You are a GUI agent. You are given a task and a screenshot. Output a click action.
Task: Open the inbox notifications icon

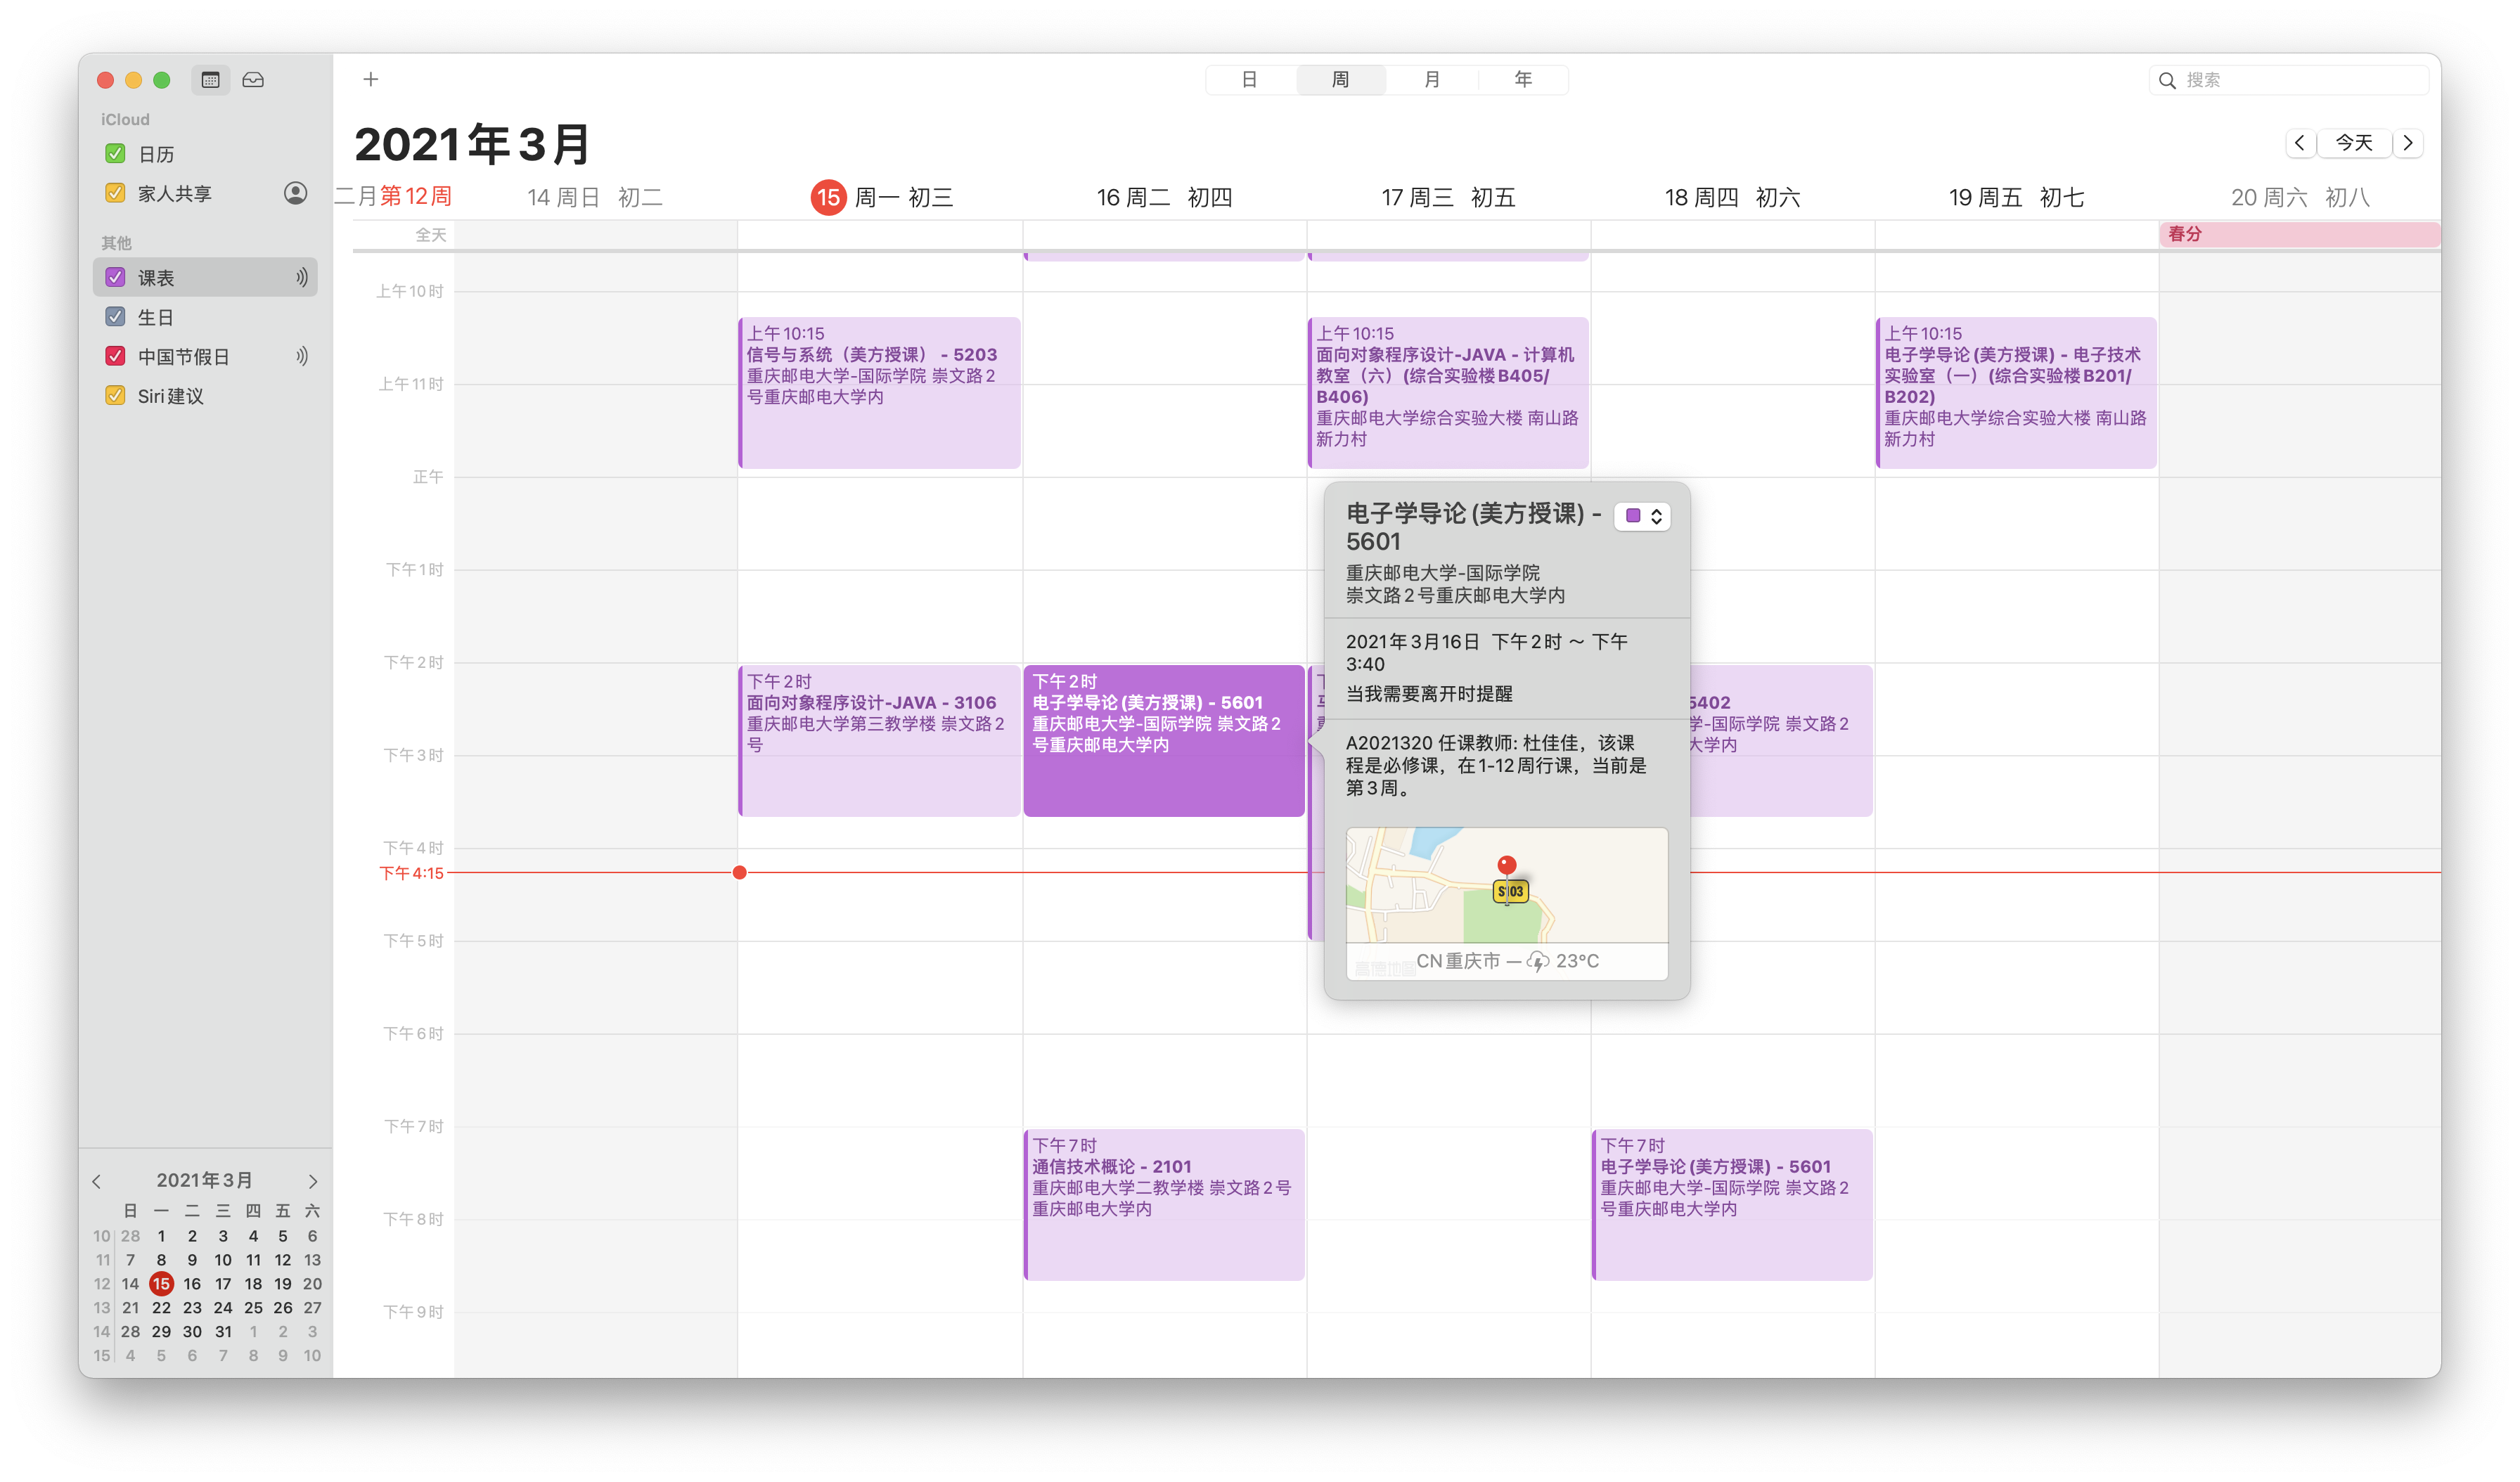pos(253,80)
